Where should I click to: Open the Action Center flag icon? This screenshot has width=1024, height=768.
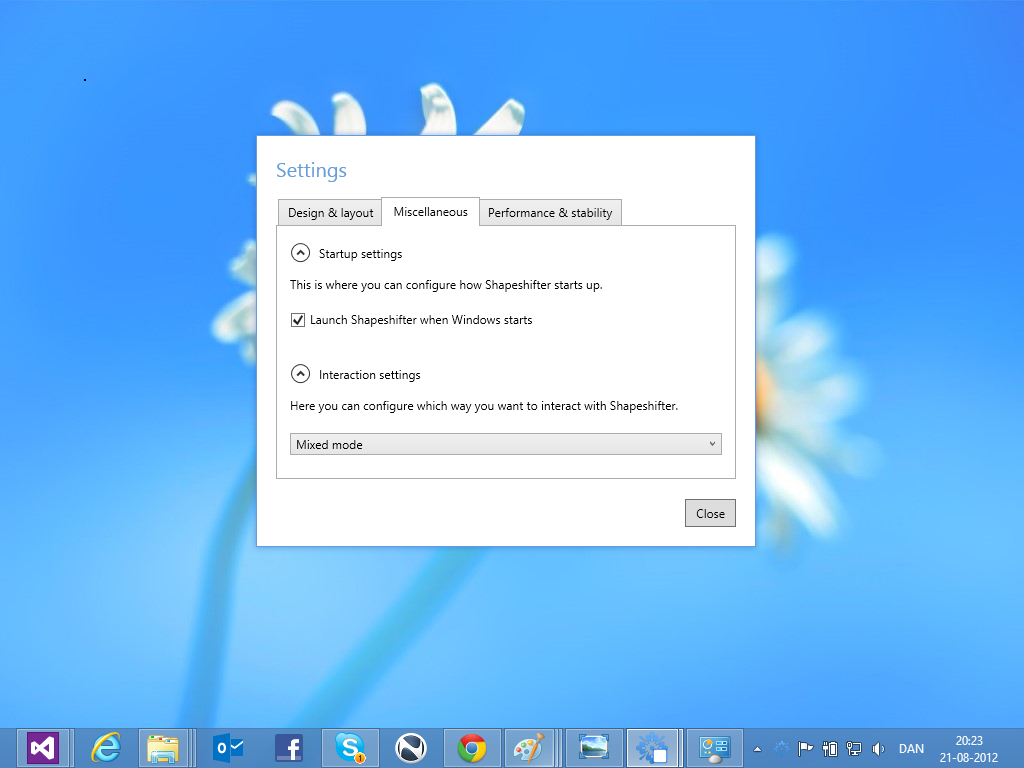pyautogui.click(x=806, y=748)
